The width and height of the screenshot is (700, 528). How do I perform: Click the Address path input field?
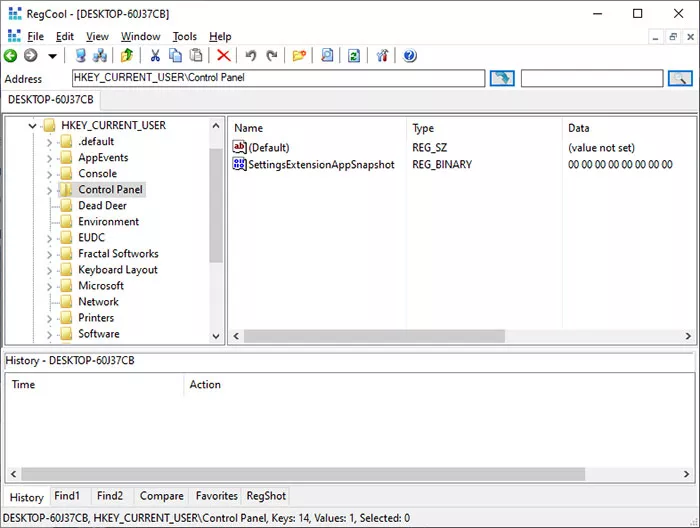coord(278,78)
